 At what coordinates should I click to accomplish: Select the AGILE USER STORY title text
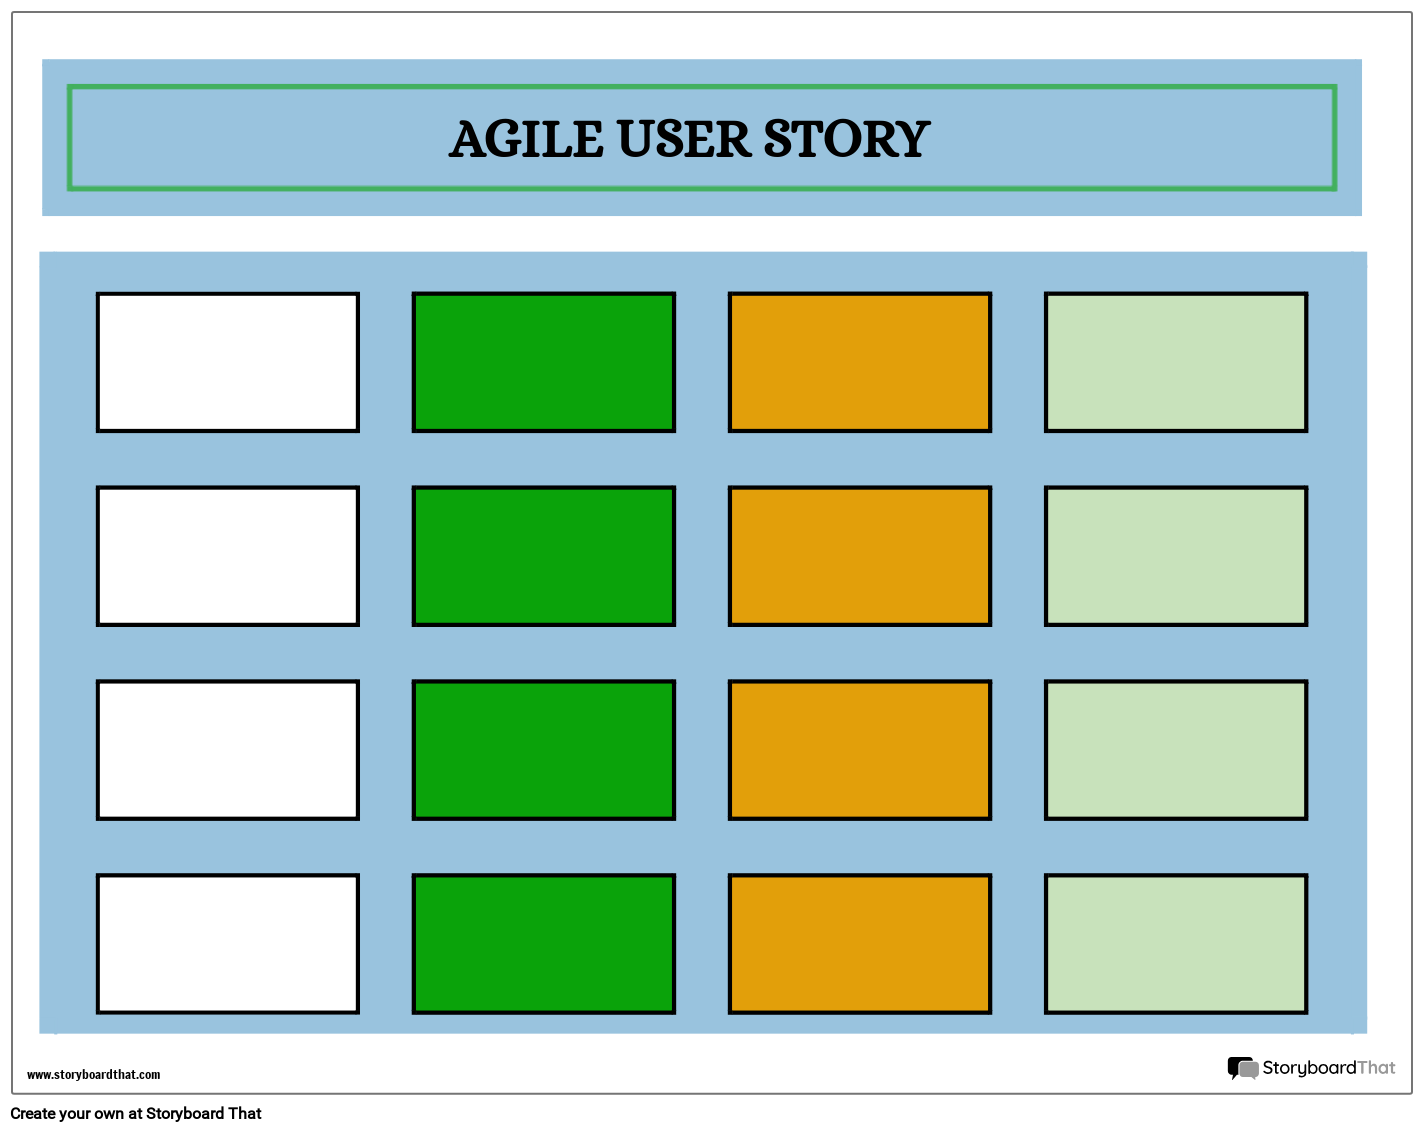pos(690,139)
